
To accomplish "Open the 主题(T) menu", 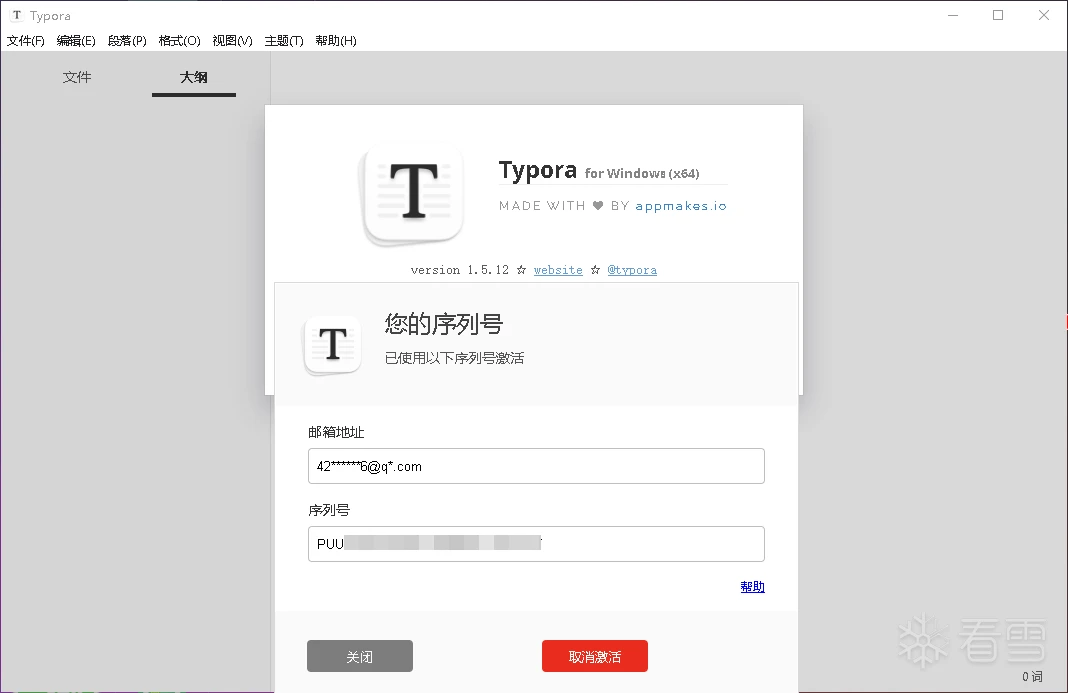I will (x=283, y=41).
